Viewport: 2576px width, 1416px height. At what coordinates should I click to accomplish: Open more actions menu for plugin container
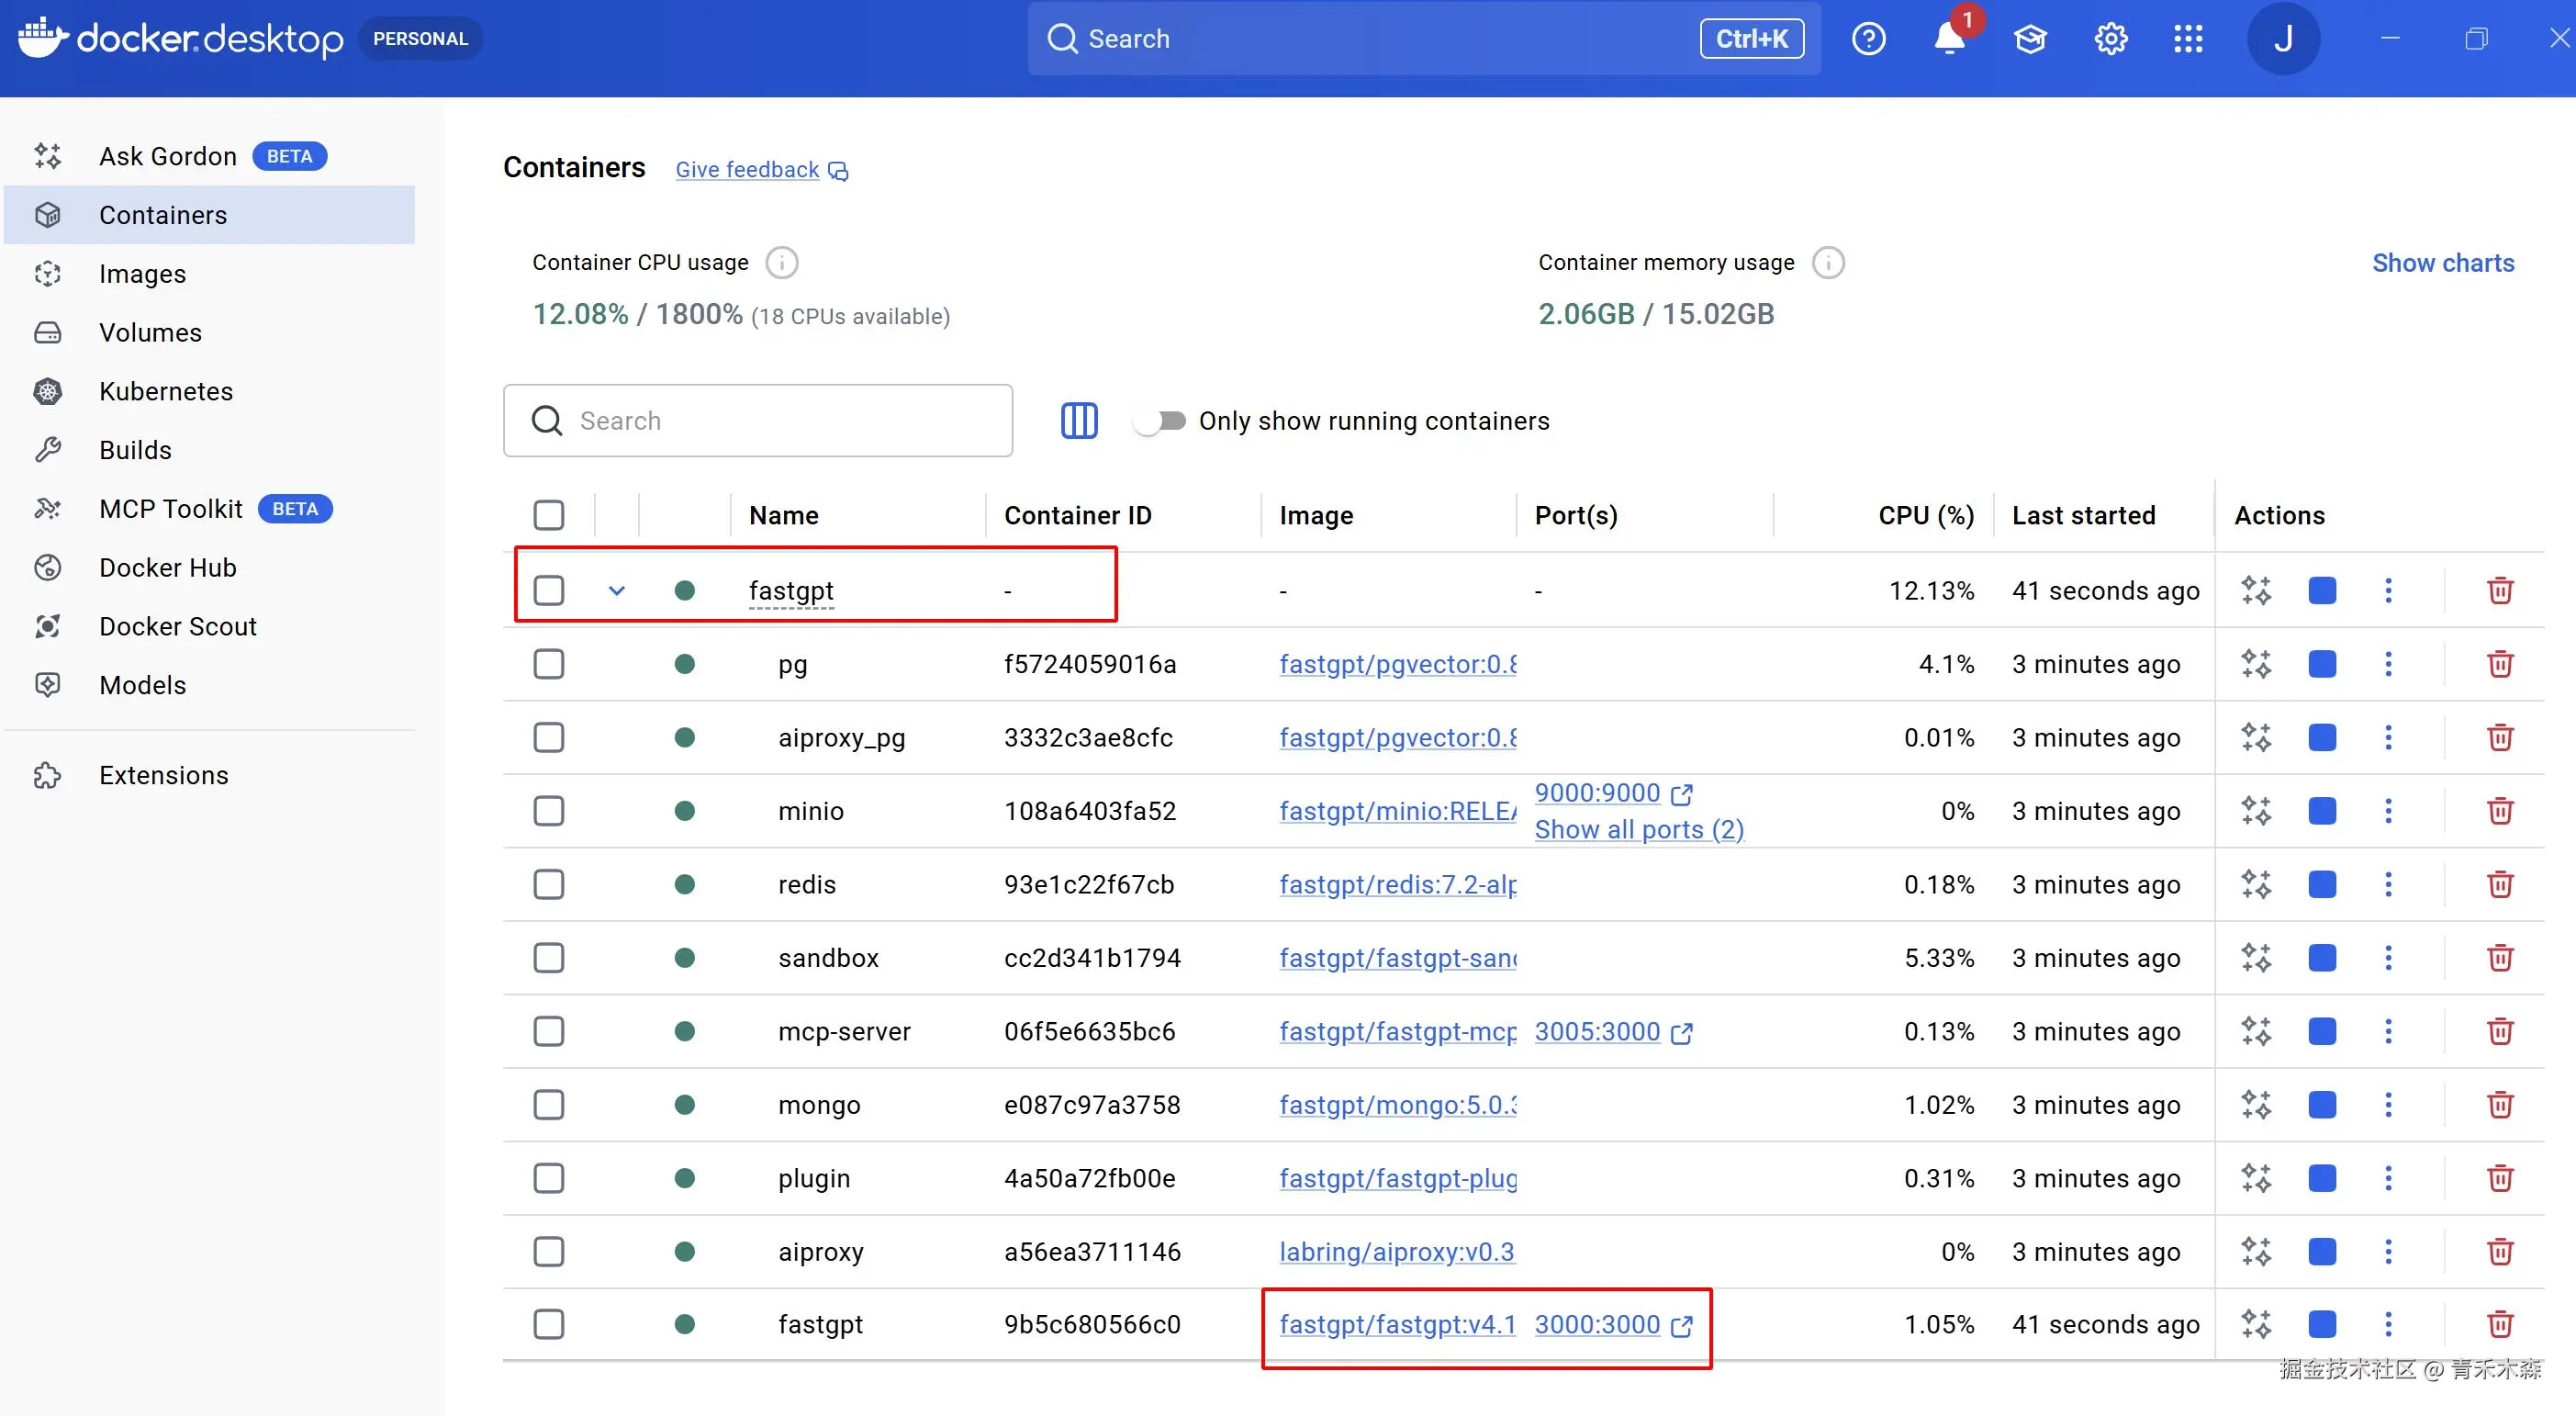[x=2388, y=1177]
